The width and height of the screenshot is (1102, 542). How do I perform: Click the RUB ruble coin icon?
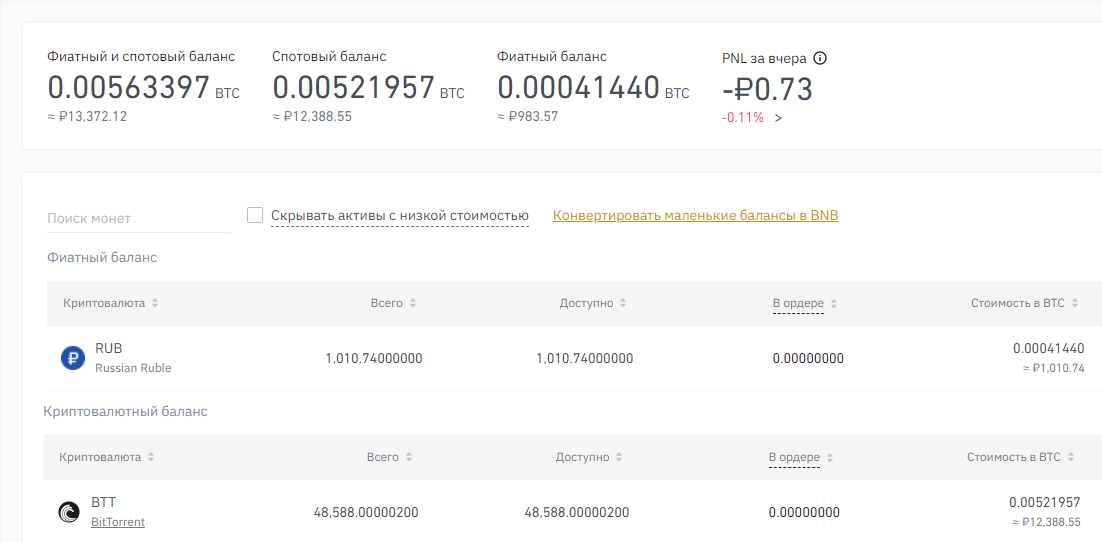(x=72, y=358)
